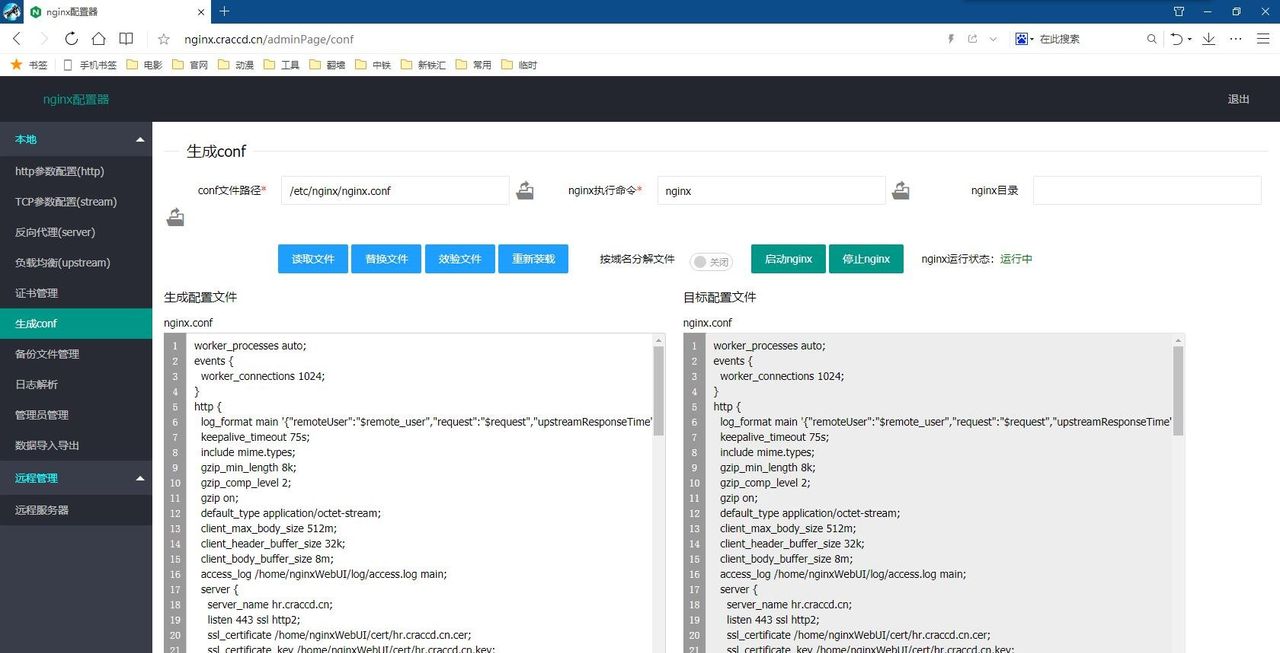Click the file picker icon beside conf文件路径
This screenshot has height=653, width=1280.
click(x=525, y=190)
